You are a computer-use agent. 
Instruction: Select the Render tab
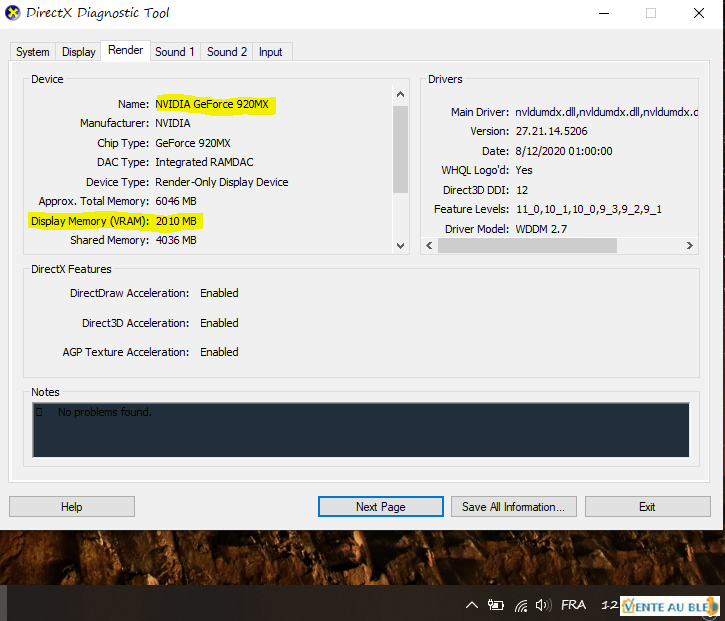(125, 50)
